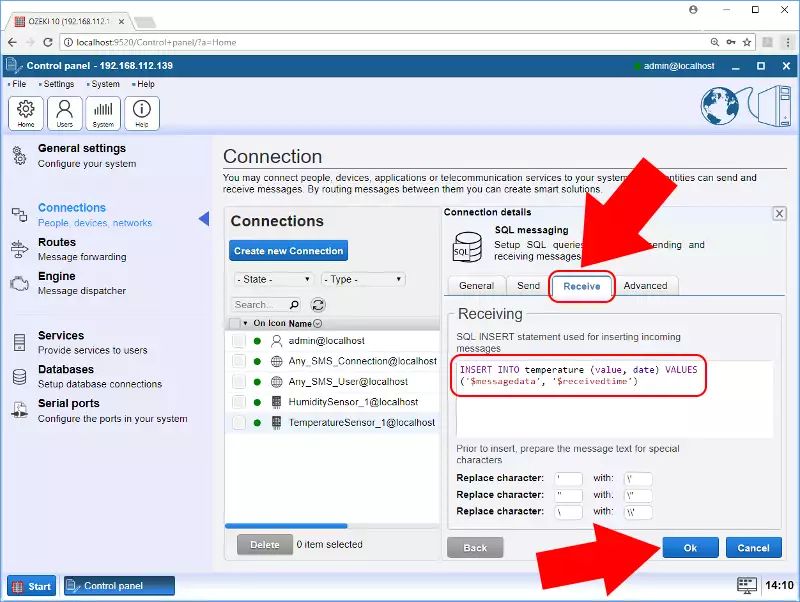Click the SQL INSERT statement text area
This screenshot has height=602, width=800.
(x=614, y=399)
